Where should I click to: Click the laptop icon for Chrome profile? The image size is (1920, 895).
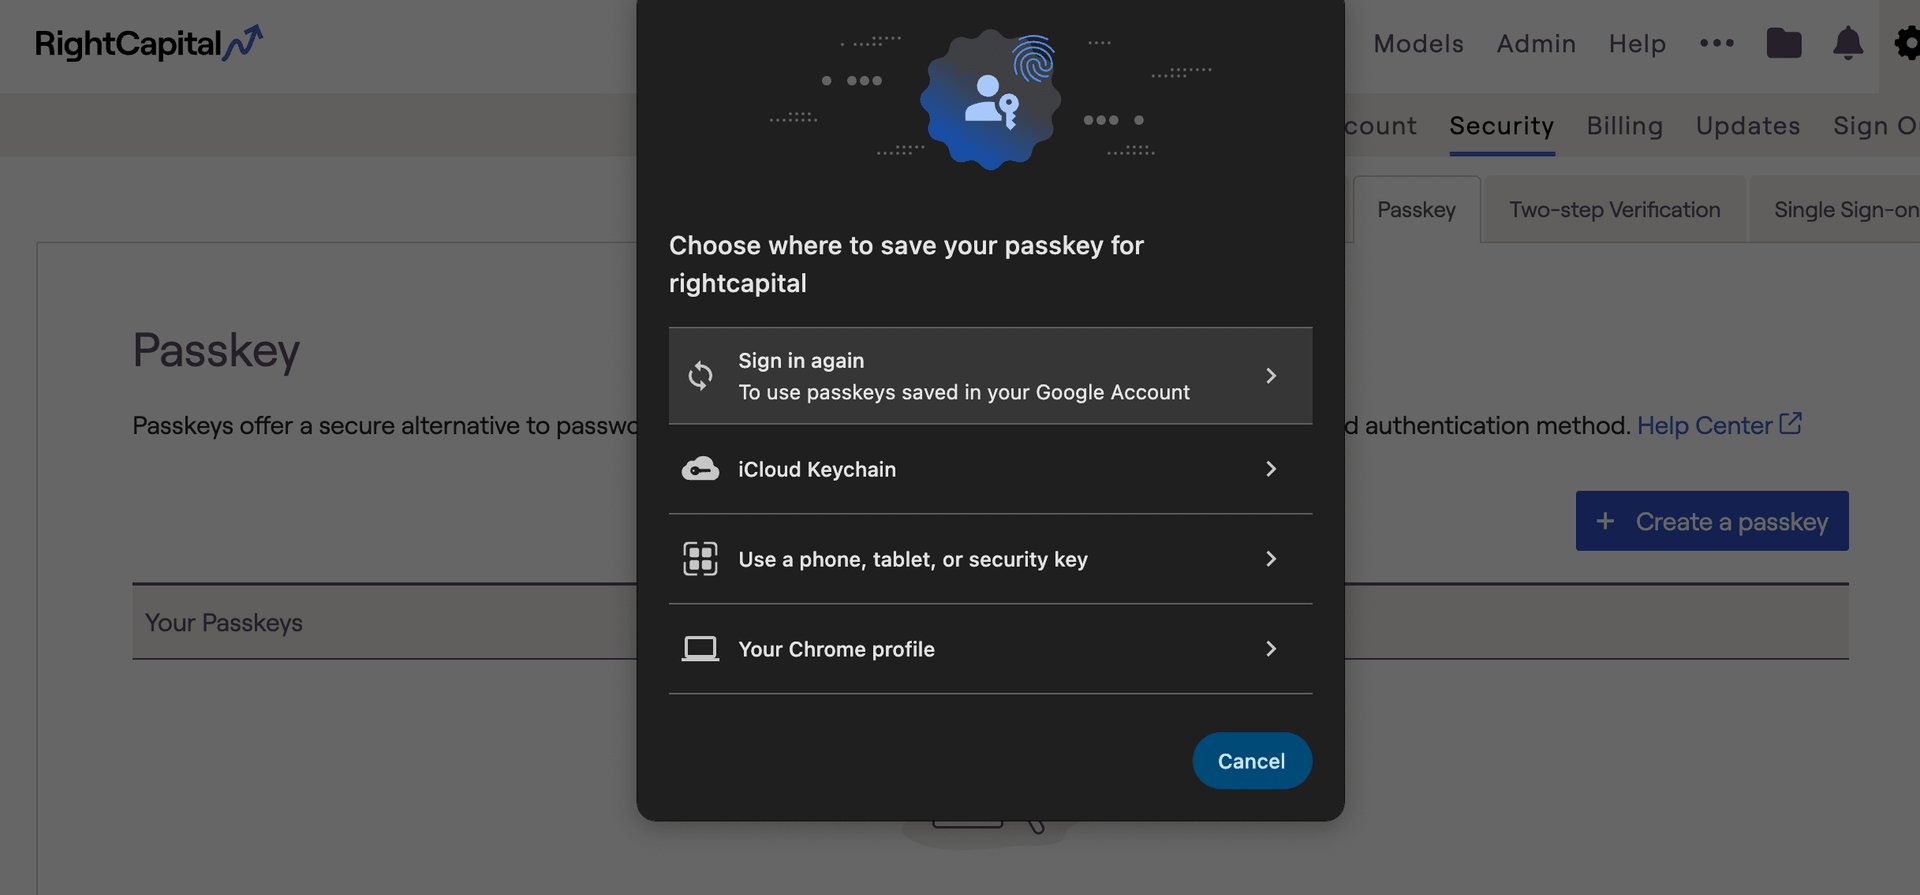click(x=700, y=649)
